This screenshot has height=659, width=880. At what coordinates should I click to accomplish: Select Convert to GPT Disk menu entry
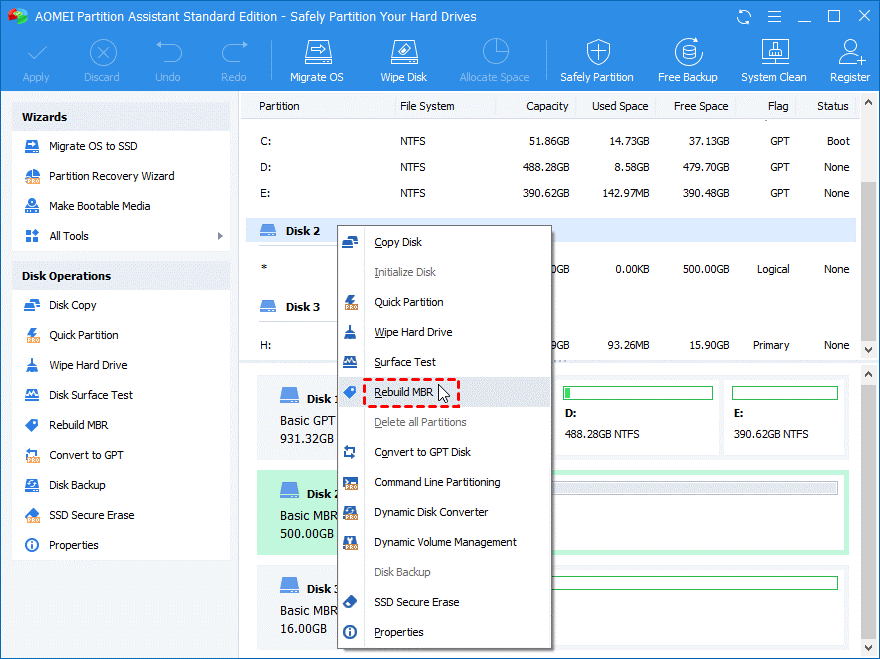tap(422, 452)
